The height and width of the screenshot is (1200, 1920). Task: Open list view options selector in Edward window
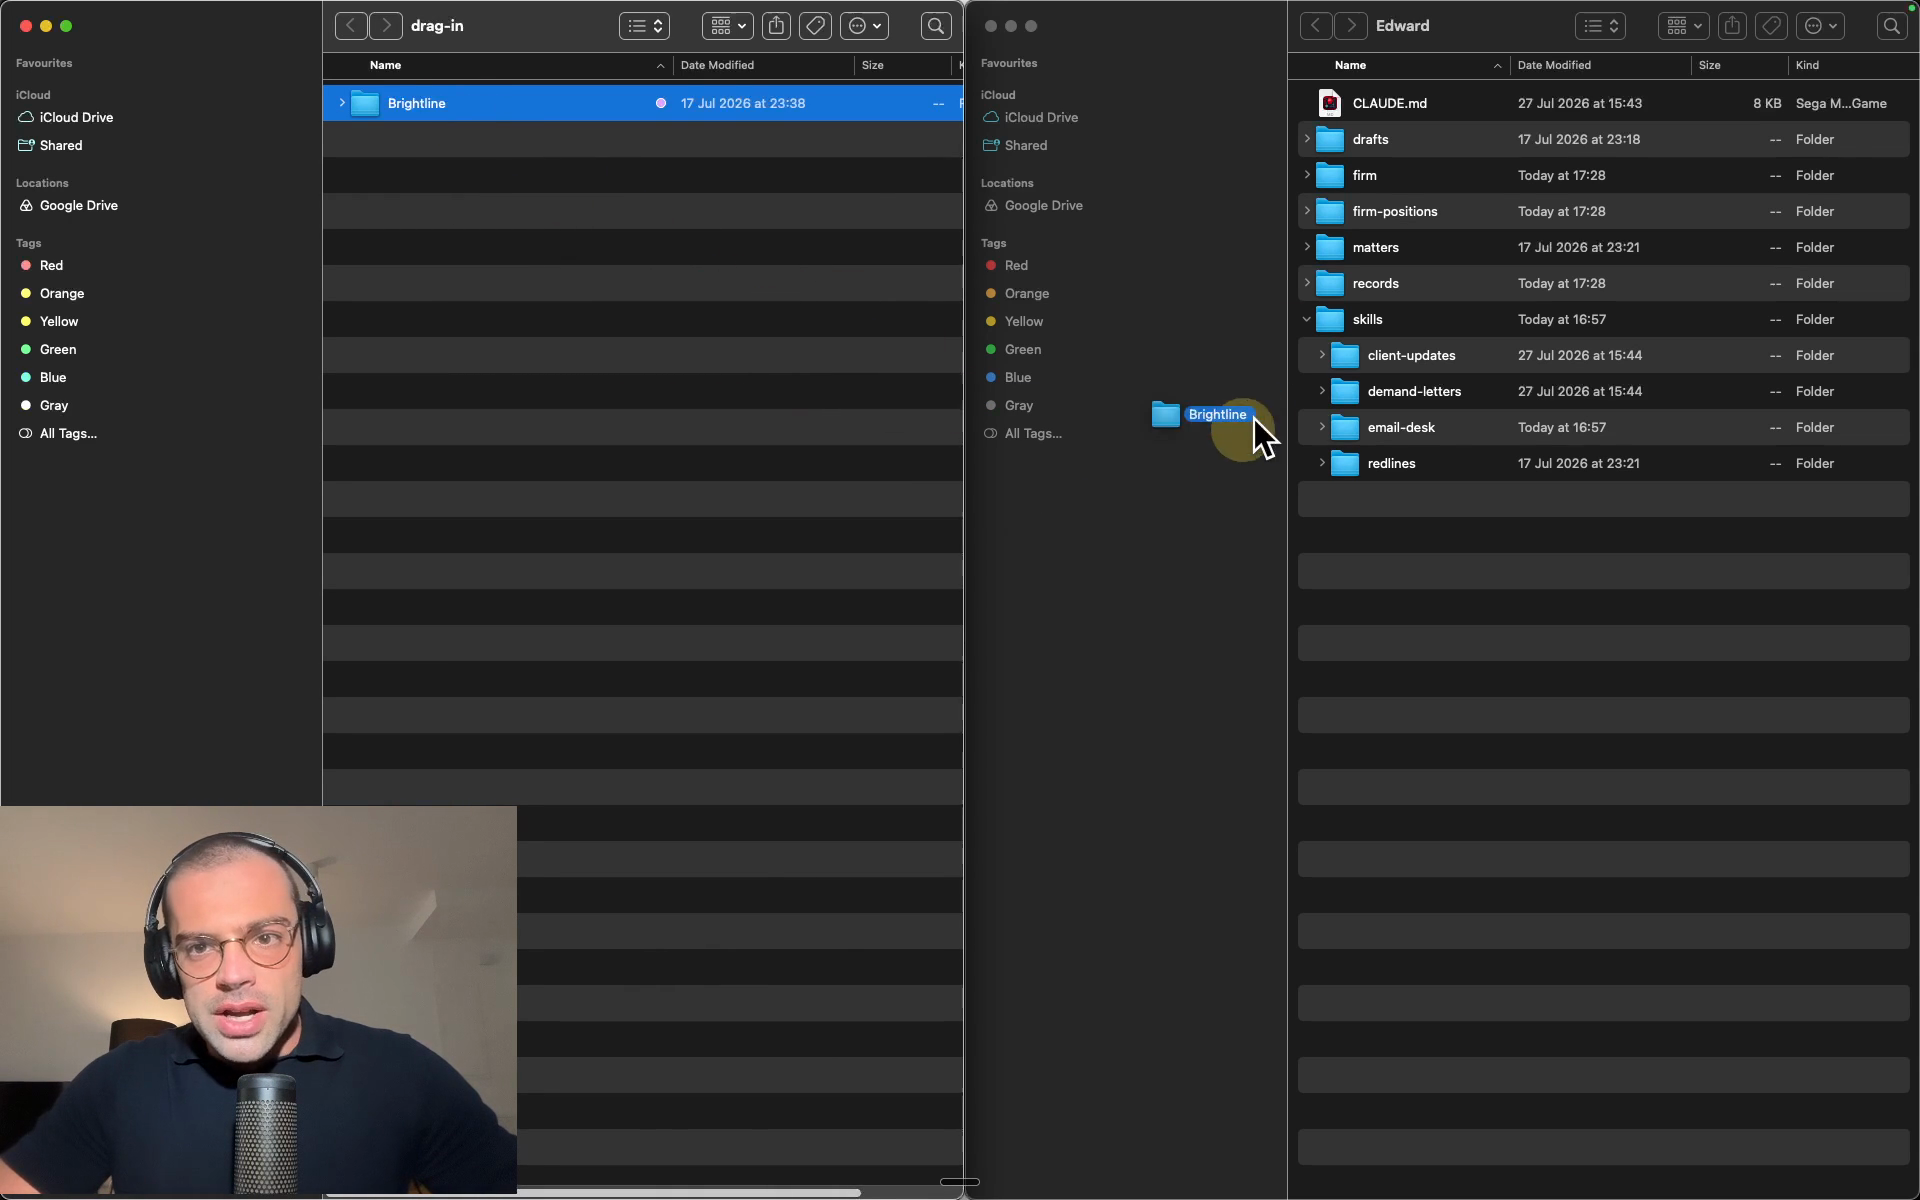click(1600, 26)
